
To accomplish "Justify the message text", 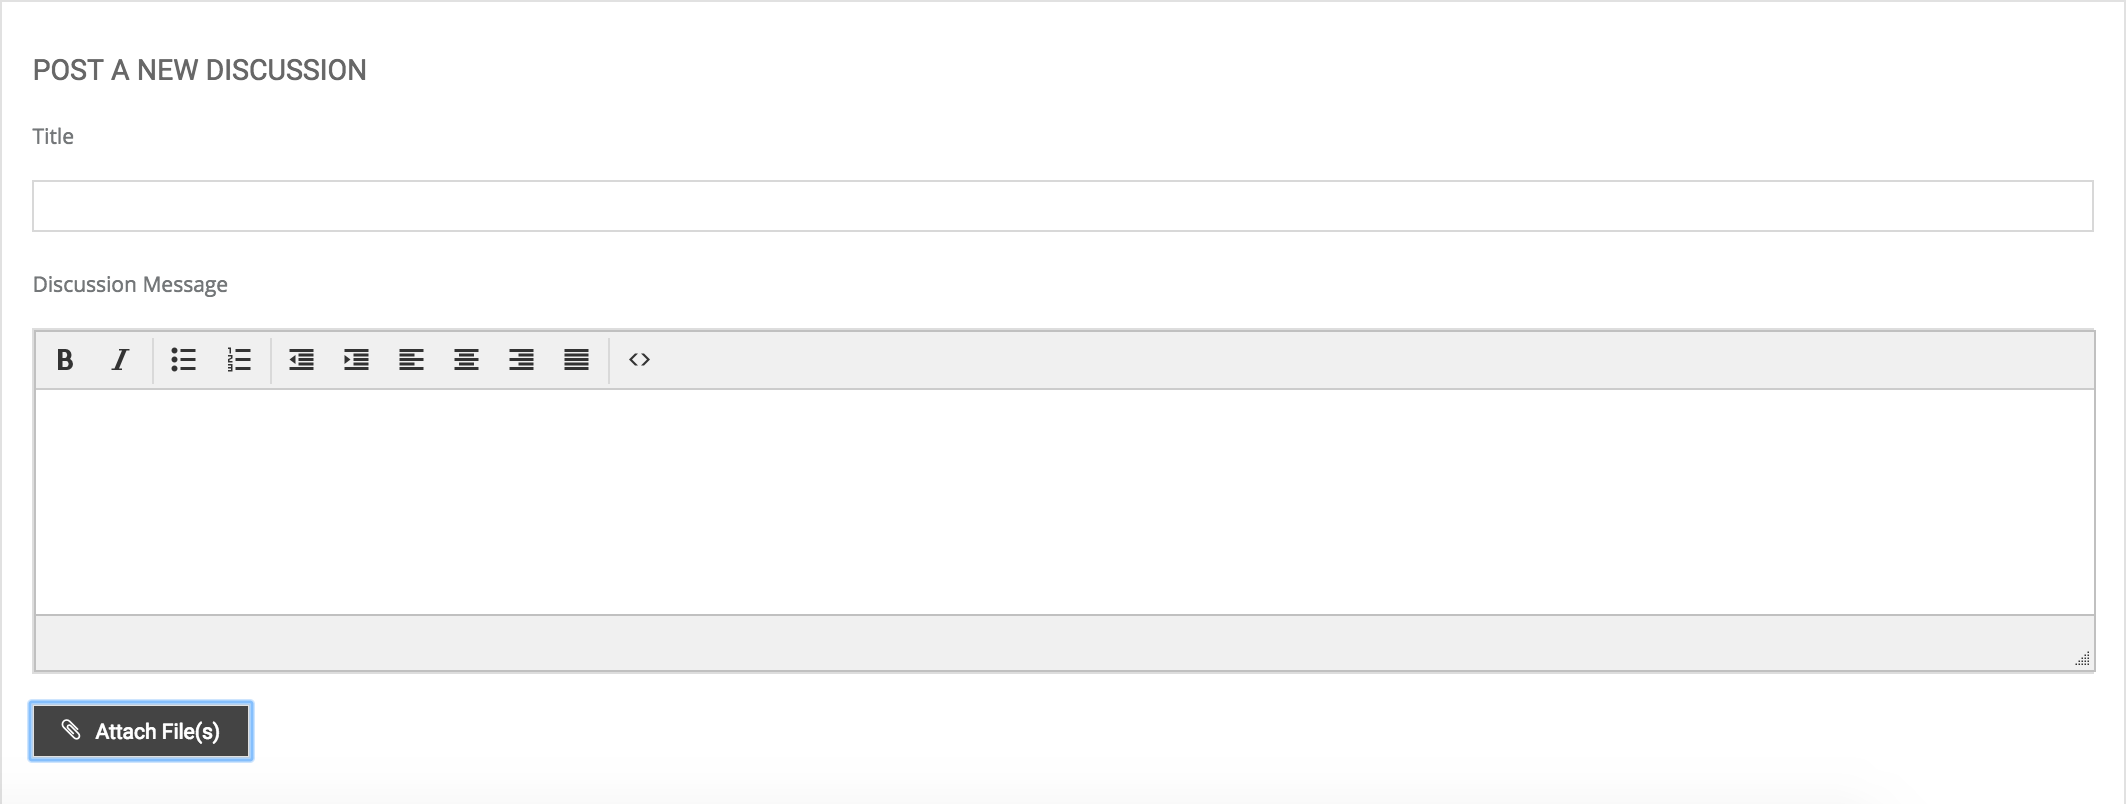I will tap(576, 360).
